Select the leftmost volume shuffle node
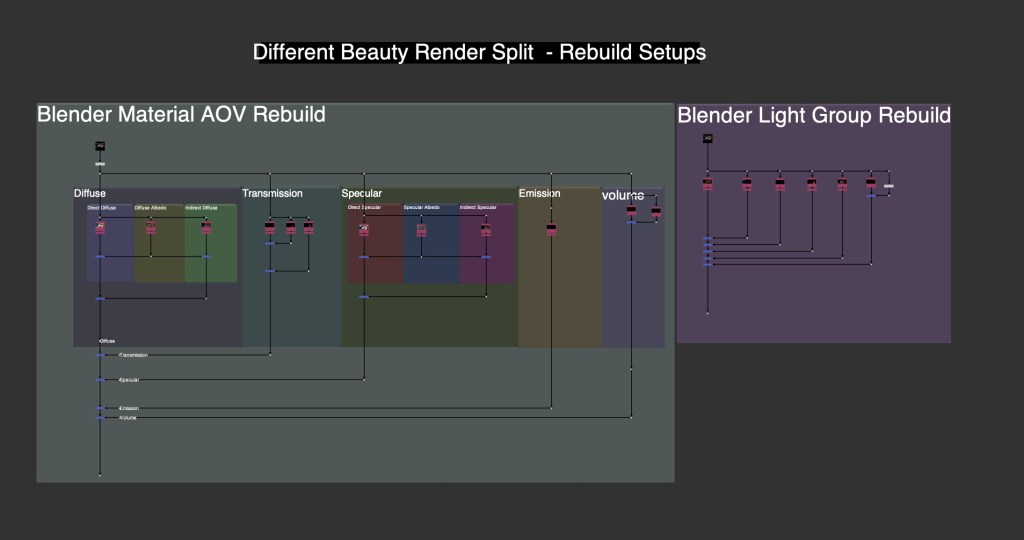Viewport: 1024px width, 540px height. [x=631, y=211]
